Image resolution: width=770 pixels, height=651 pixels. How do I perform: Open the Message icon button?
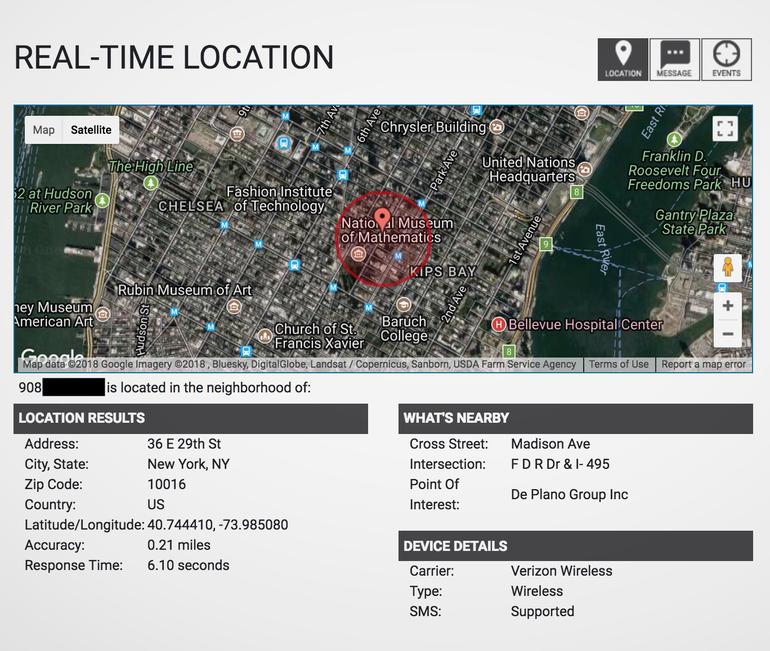pos(674,60)
